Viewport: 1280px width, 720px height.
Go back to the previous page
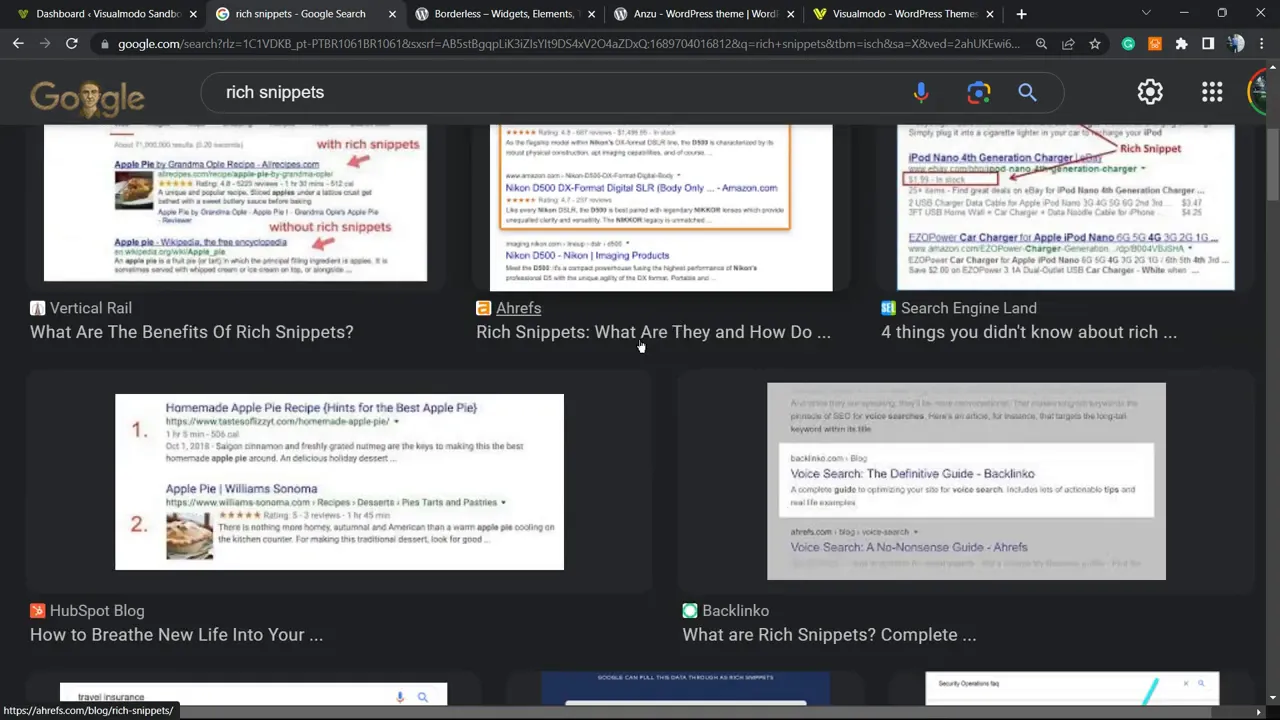[18, 44]
